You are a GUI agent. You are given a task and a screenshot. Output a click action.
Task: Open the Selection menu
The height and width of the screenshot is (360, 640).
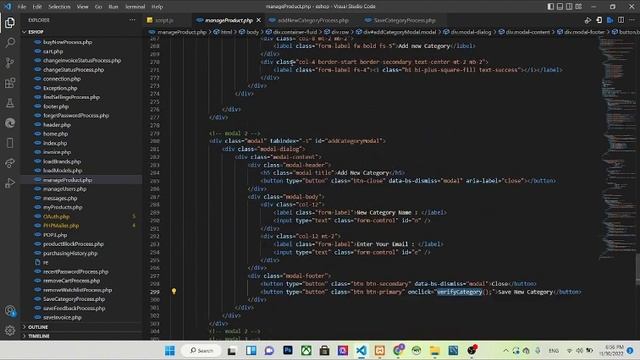(59, 7)
